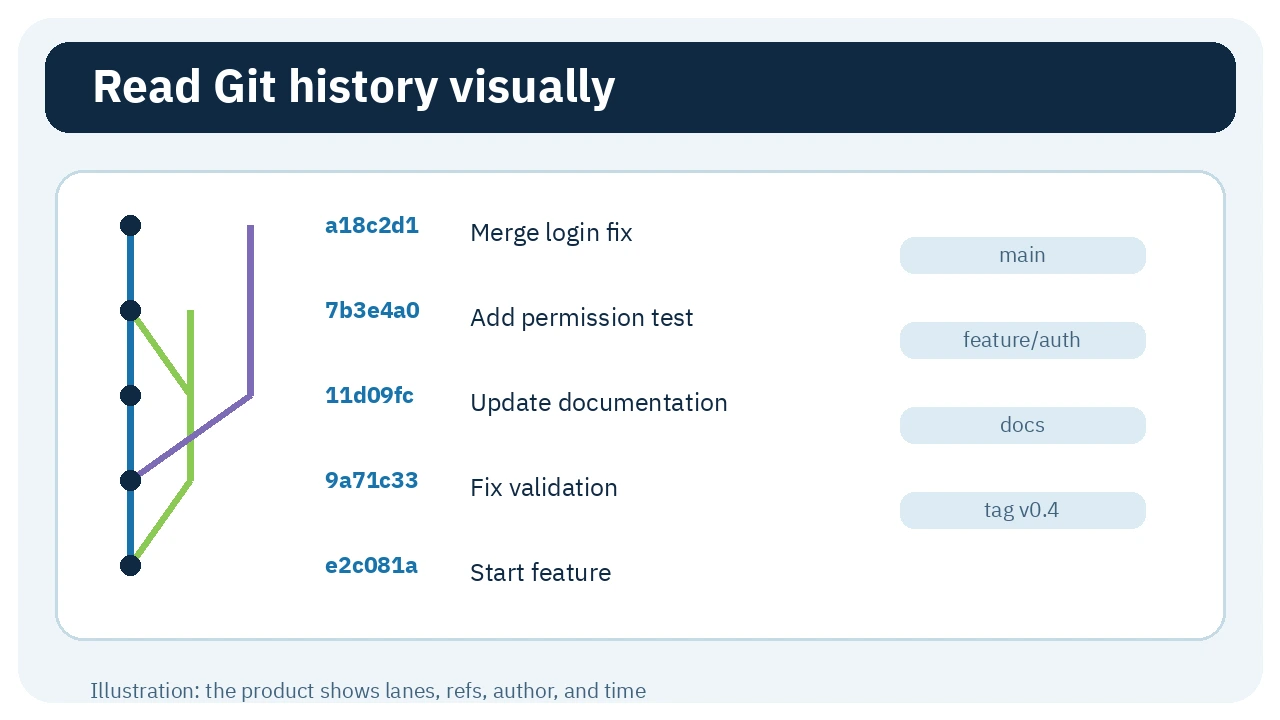Select the commit node for Update documentation

[130, 396]
